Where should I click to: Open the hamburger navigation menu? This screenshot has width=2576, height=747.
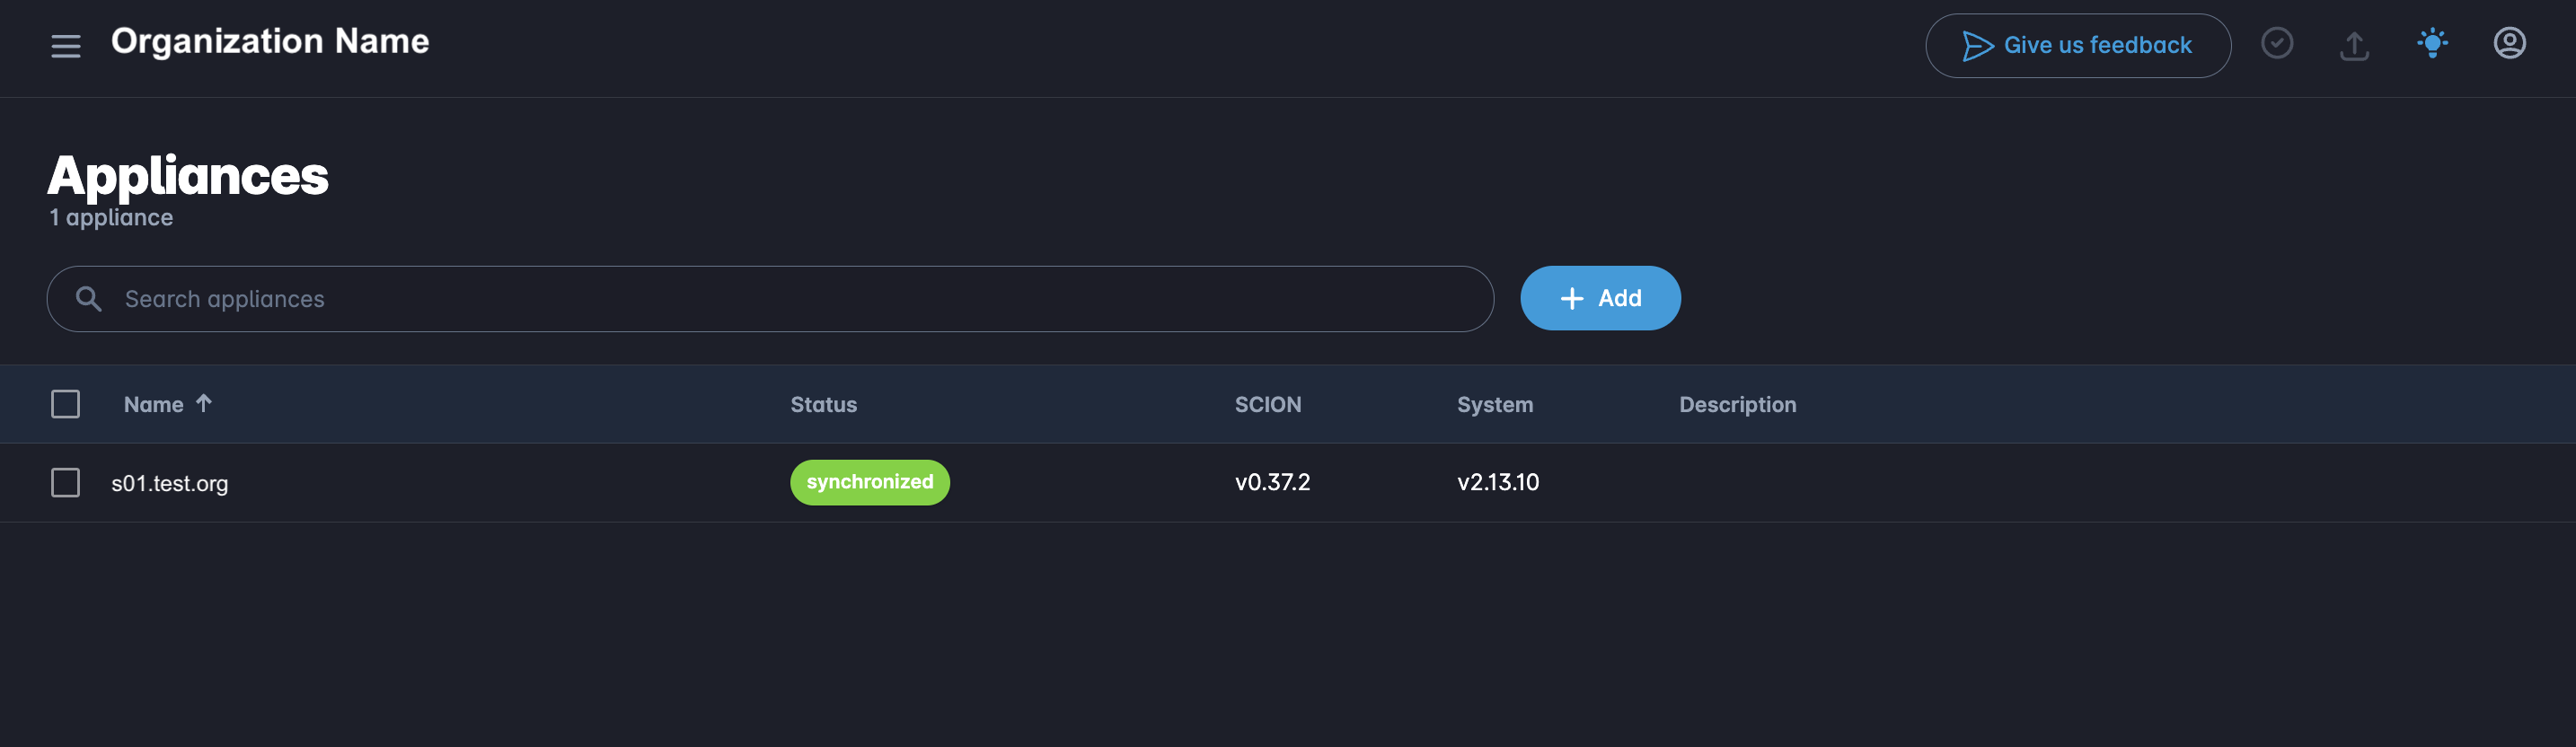[x=66, y=46]
